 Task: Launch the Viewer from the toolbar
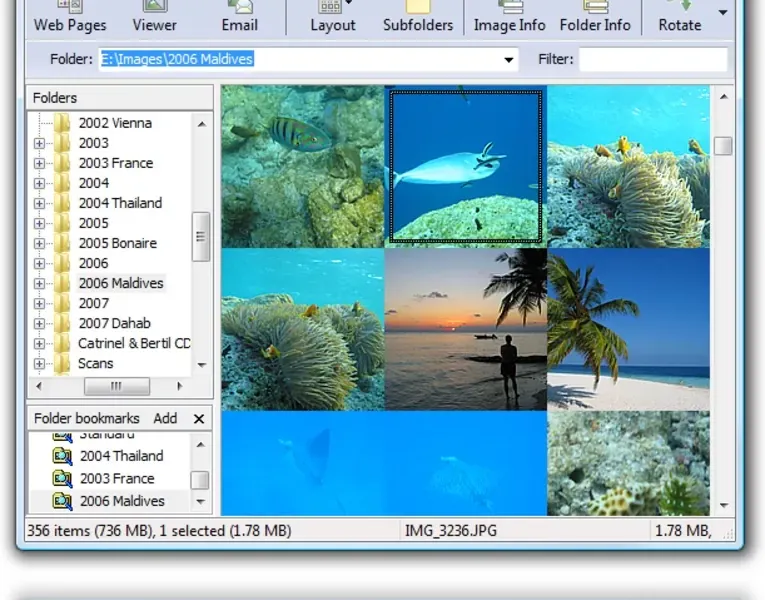click(x=154, y=17)
